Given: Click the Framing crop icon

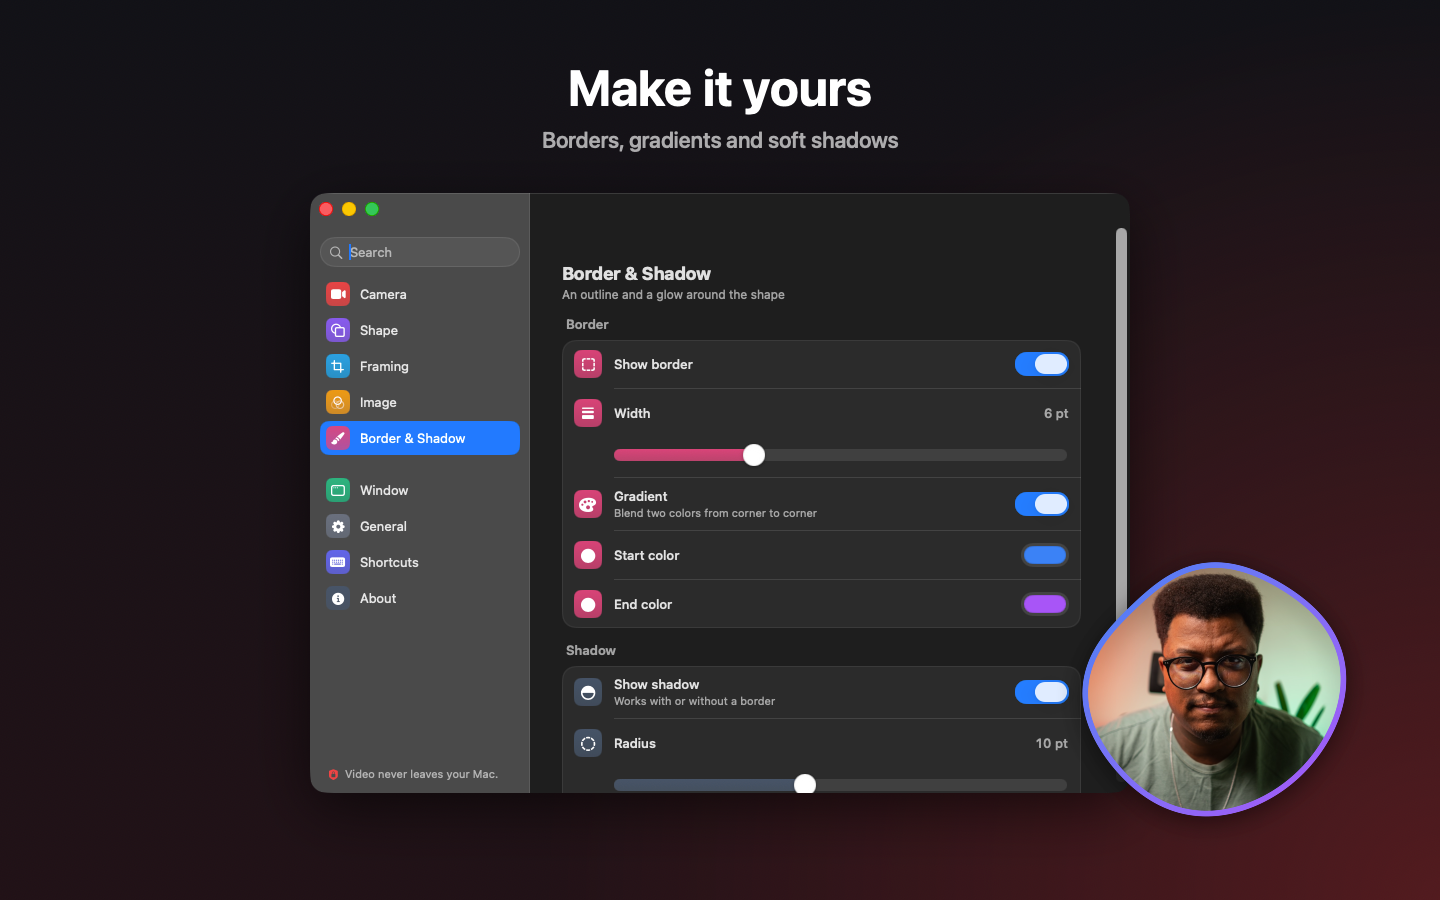Looking at the screenshot, I should pyautogui.click(x=338, y=366).
